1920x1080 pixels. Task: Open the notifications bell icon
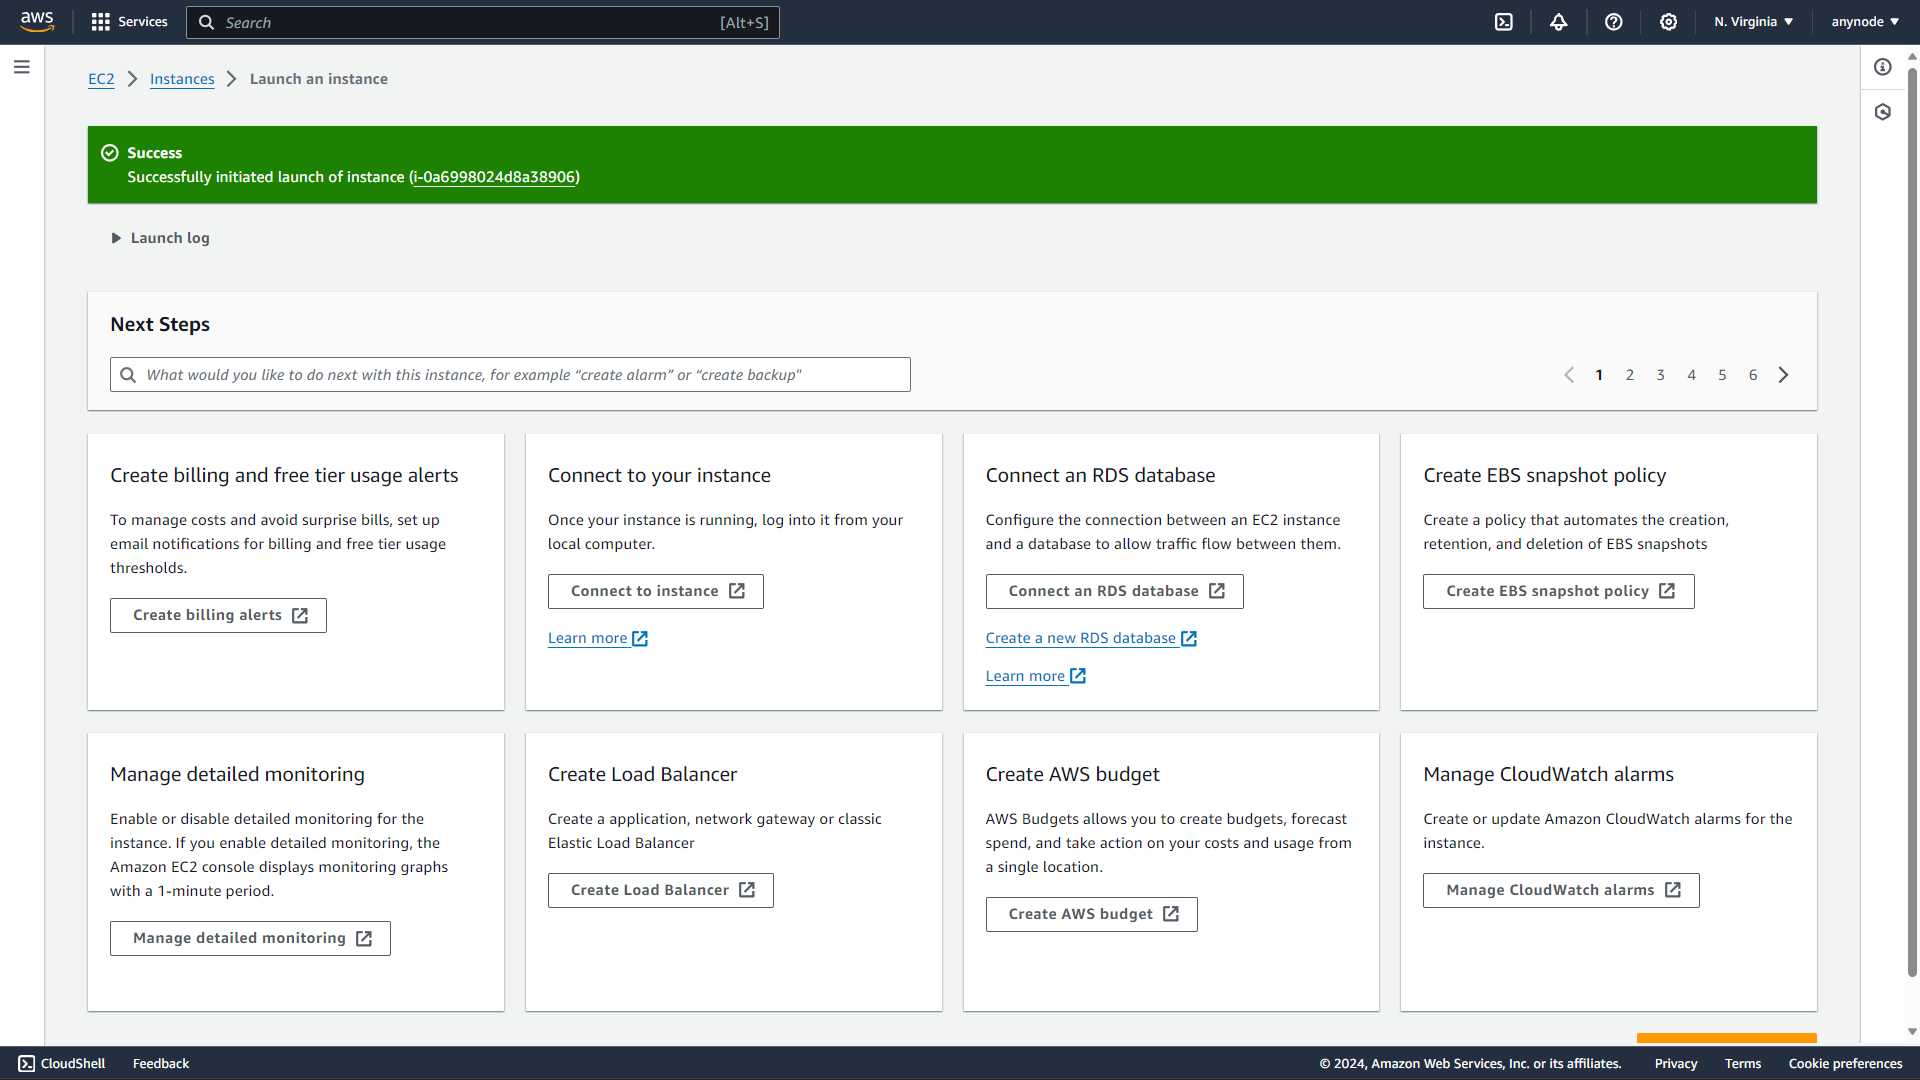pos(1559,22)
